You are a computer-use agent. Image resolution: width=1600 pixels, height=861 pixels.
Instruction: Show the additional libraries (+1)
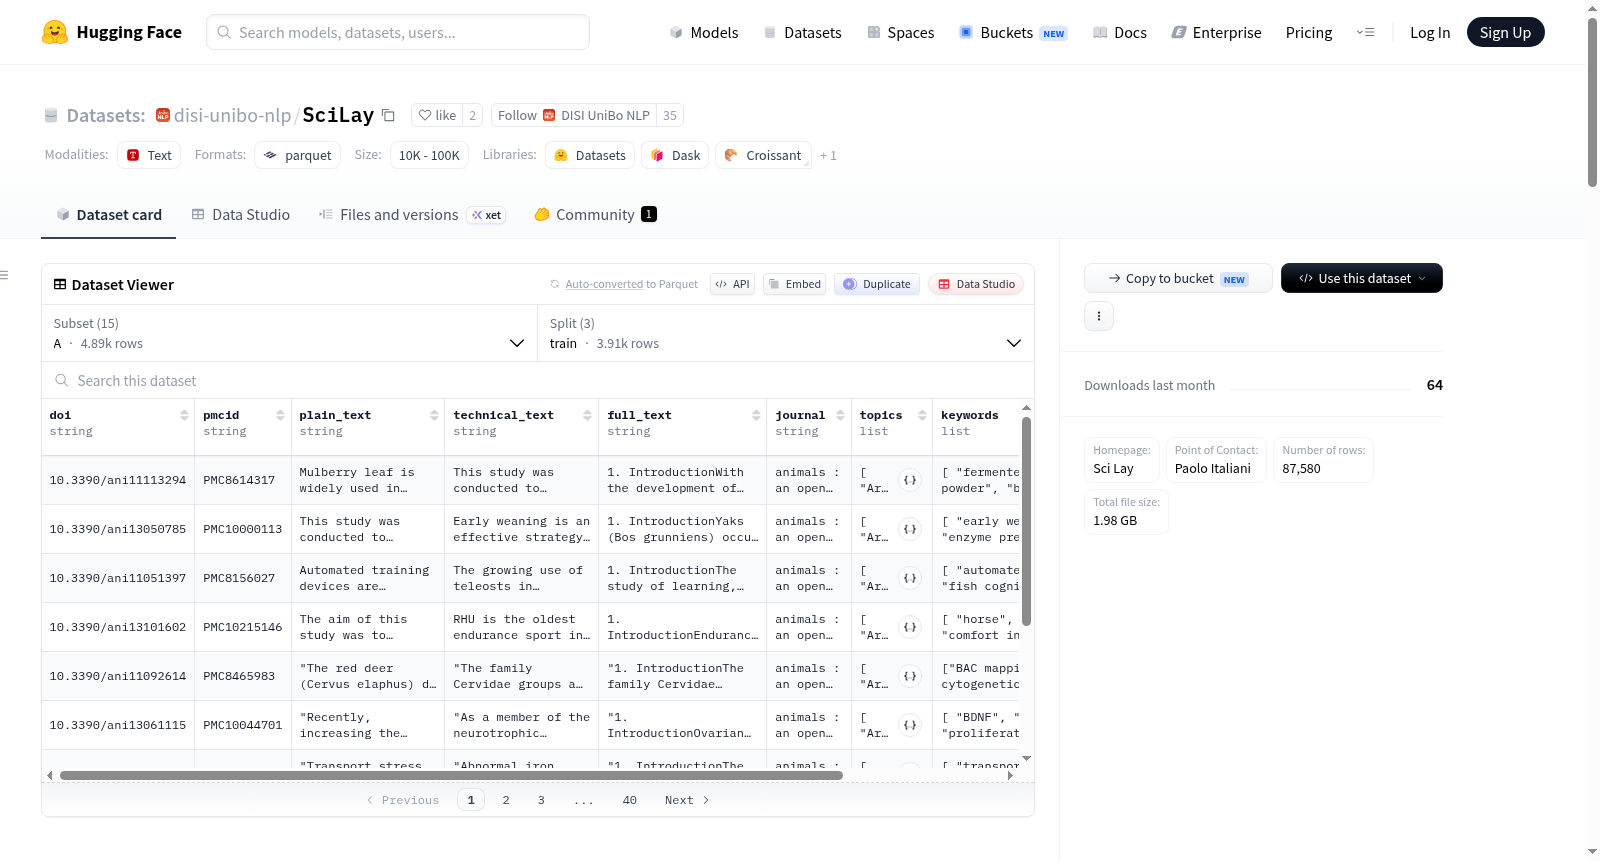[828, 155]
